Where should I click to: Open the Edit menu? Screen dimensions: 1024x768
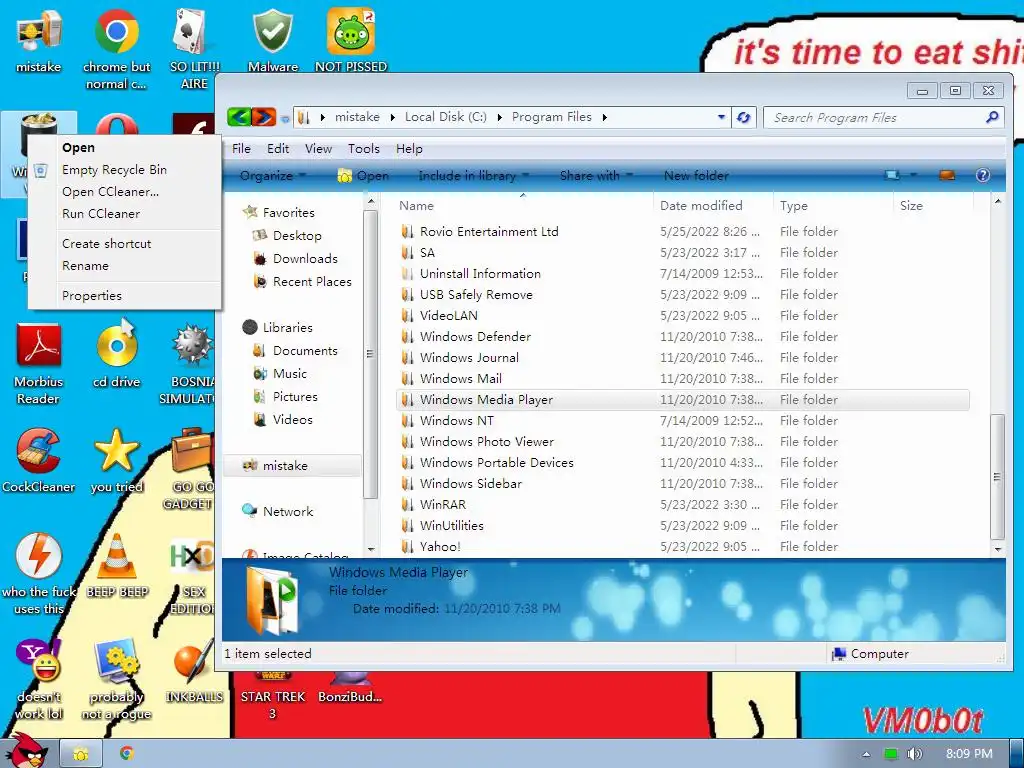(x=278, y=149)
